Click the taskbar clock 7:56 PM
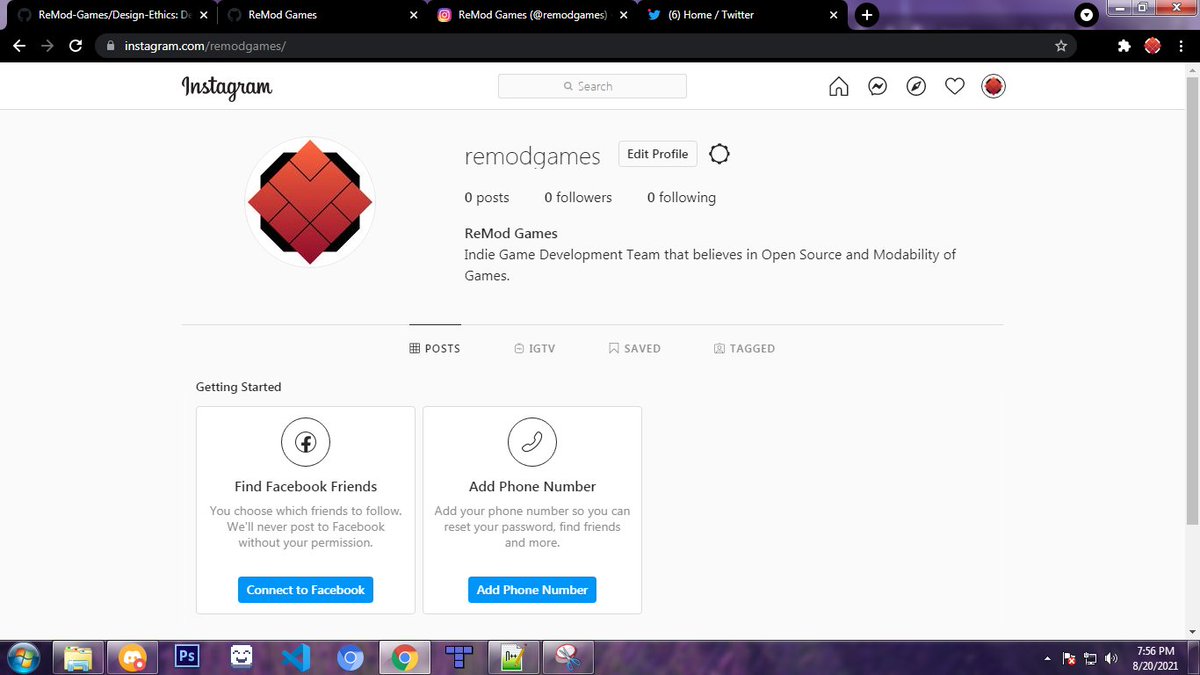The height and width of the screenshot is (675, 1200). point(1156,651)
